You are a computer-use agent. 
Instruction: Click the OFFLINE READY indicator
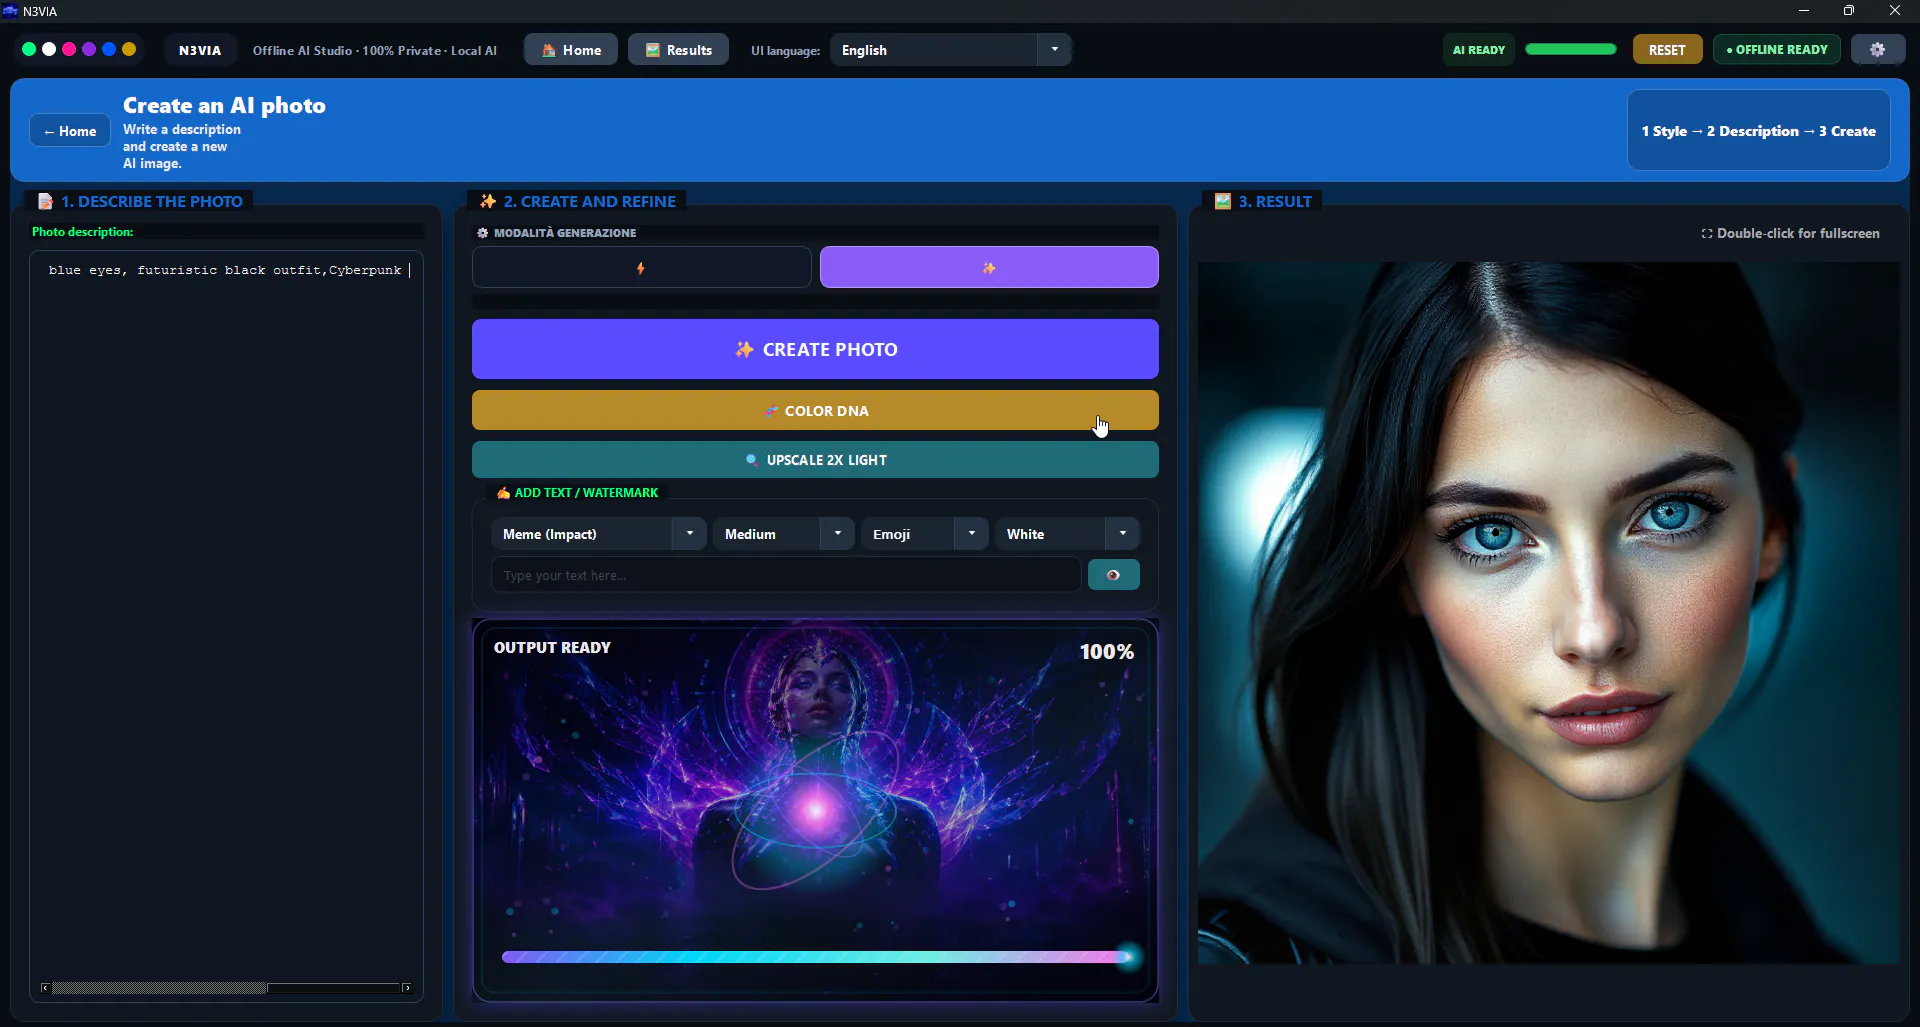pos(1777,50)
